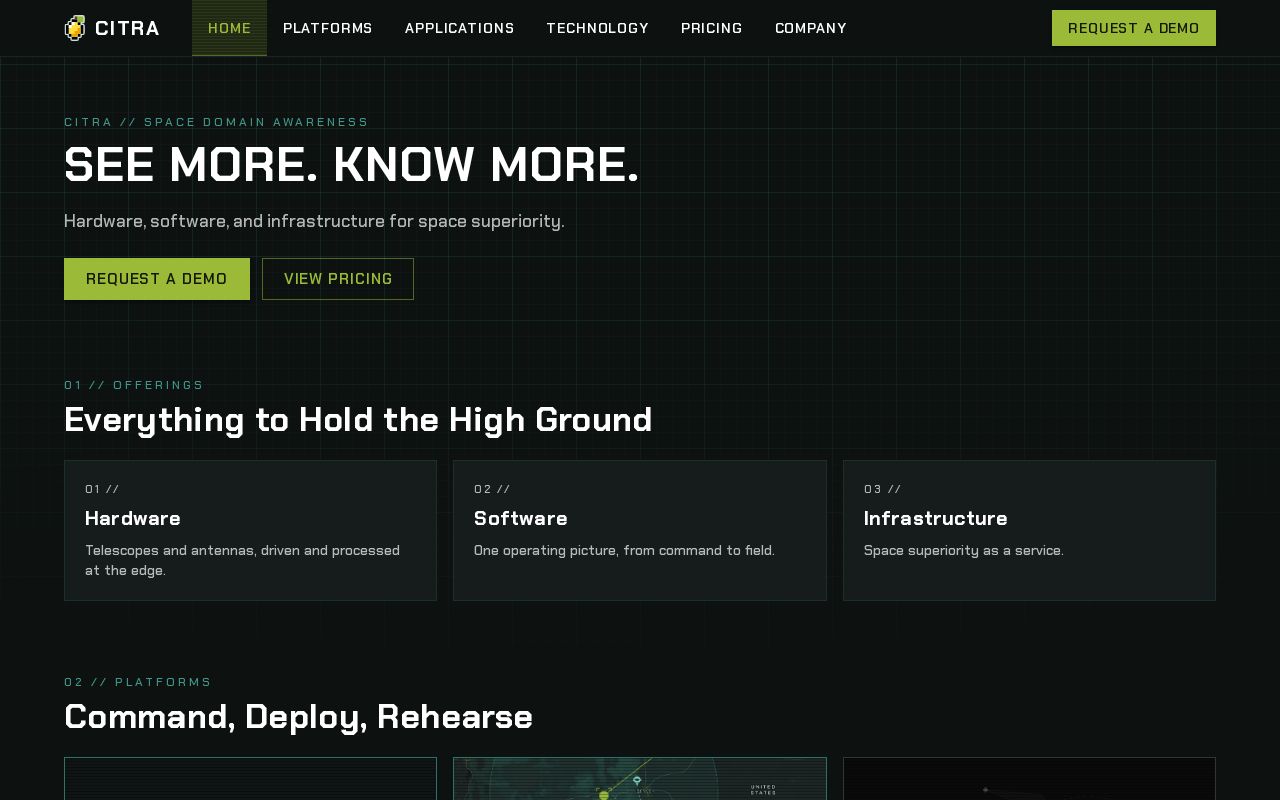The height and width of the screenshot is (800, 1280).
Task: Click the 'One operating picture' description
Action: point(624,550)
